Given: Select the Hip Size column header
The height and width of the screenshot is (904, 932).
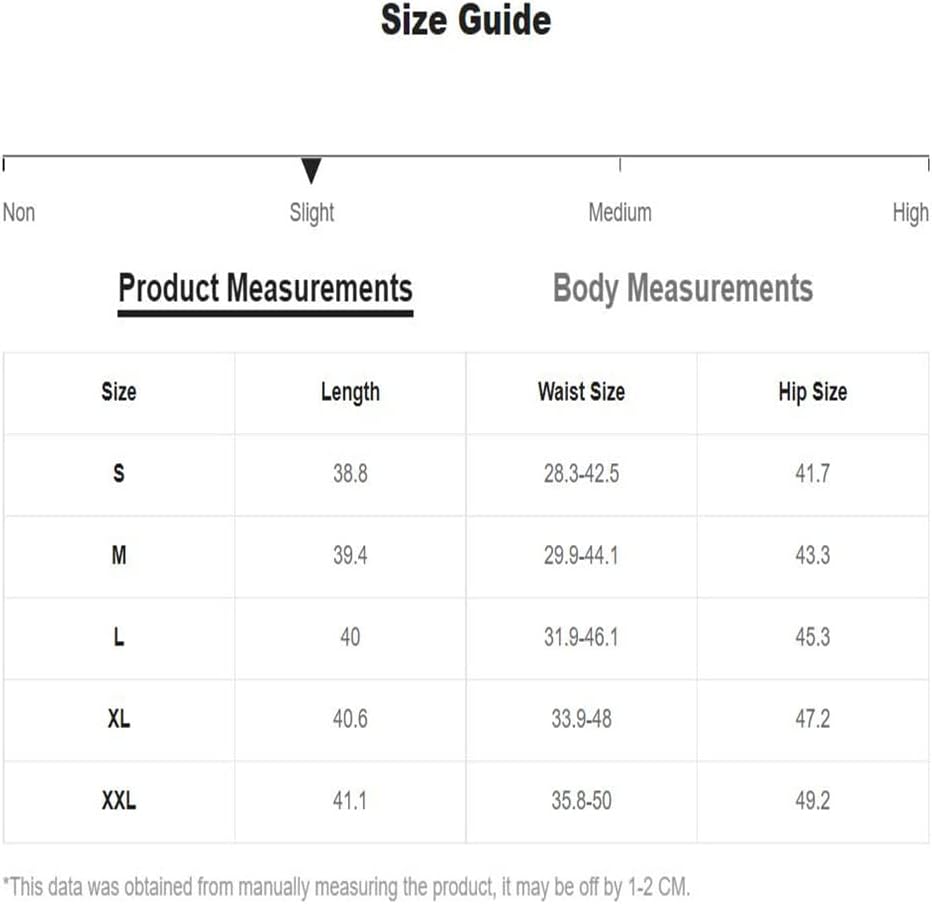Looking at the screenshot, I should coord(813,393).
